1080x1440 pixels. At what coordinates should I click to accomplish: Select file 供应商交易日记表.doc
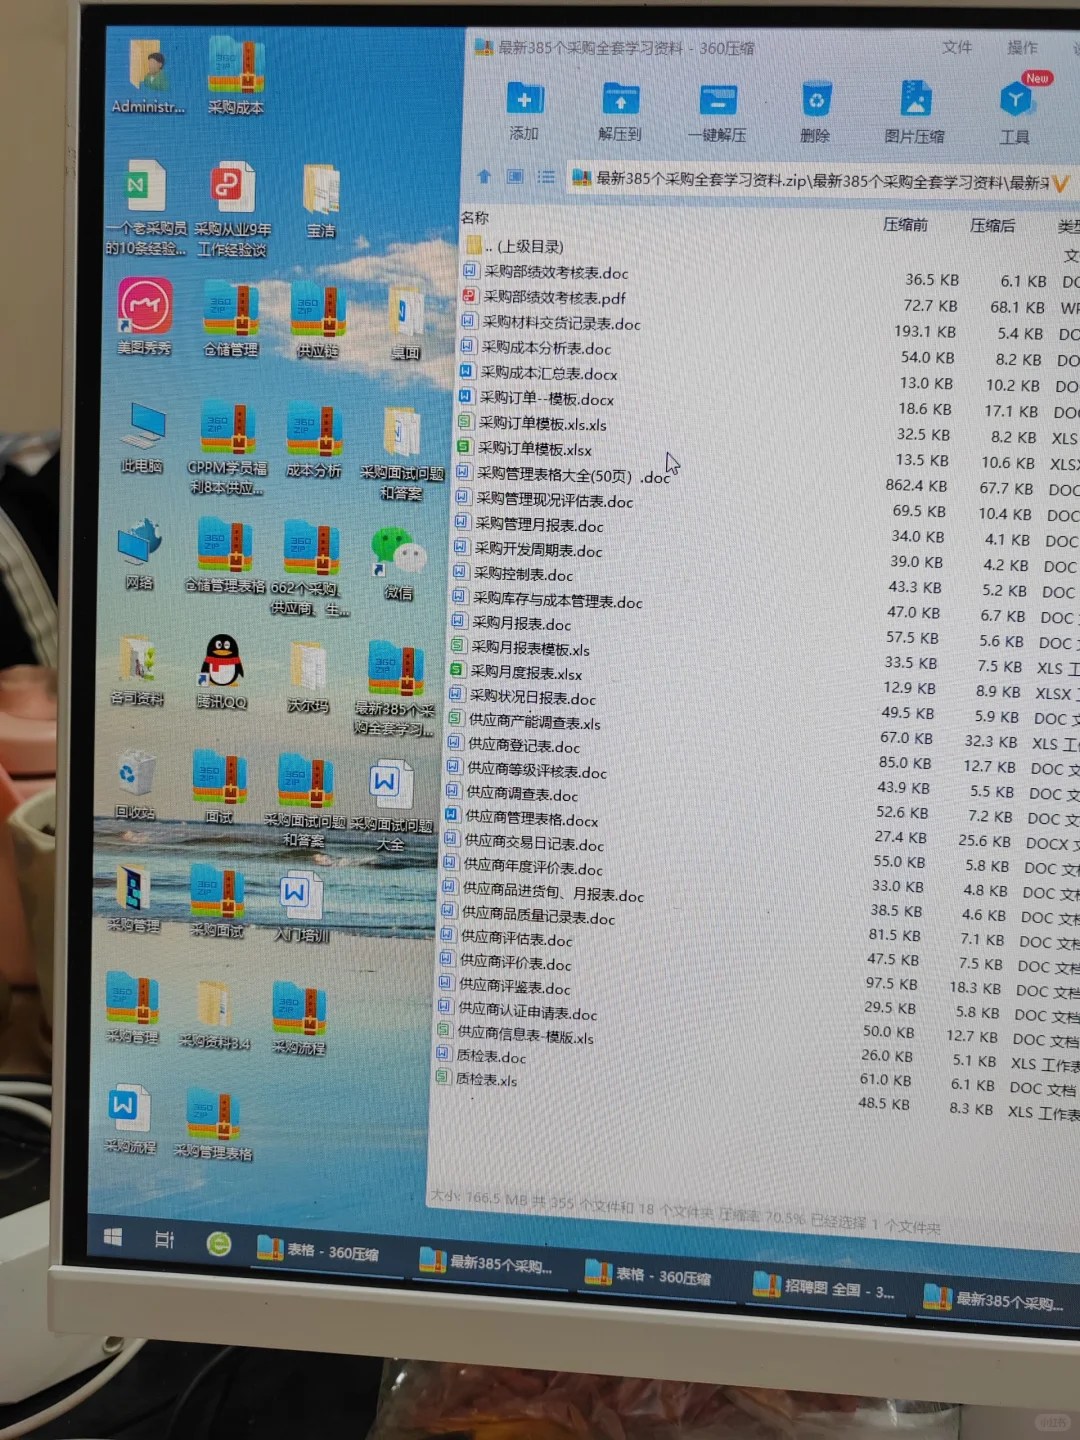(523, 843)
